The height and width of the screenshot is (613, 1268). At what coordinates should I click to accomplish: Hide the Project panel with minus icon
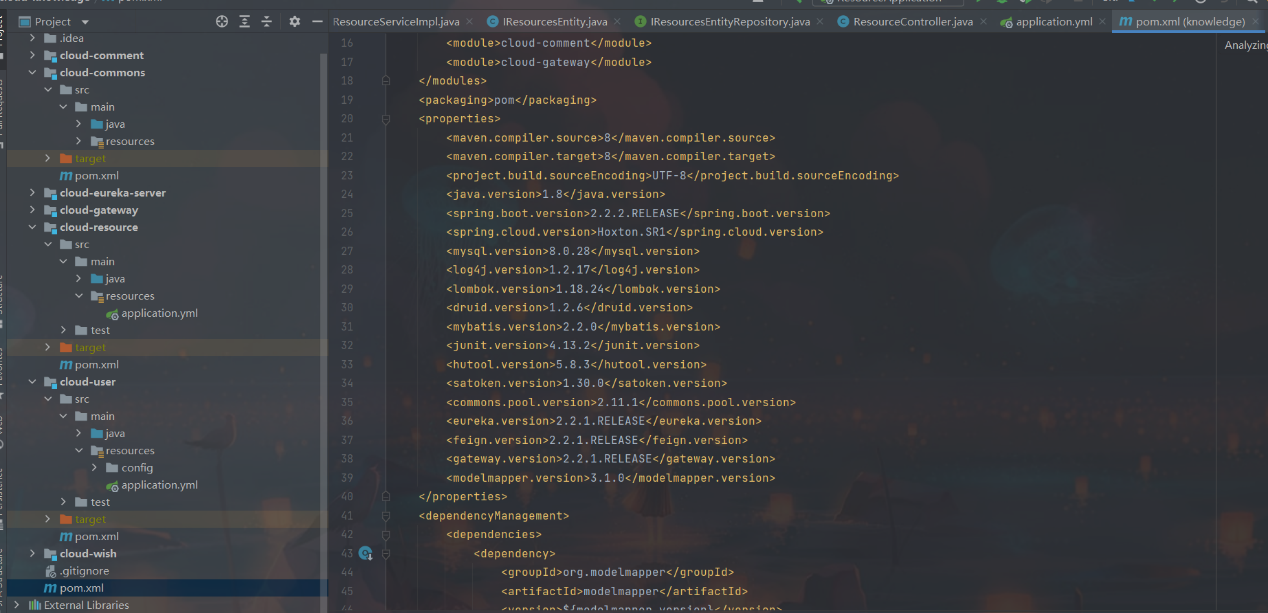point(317,21)
